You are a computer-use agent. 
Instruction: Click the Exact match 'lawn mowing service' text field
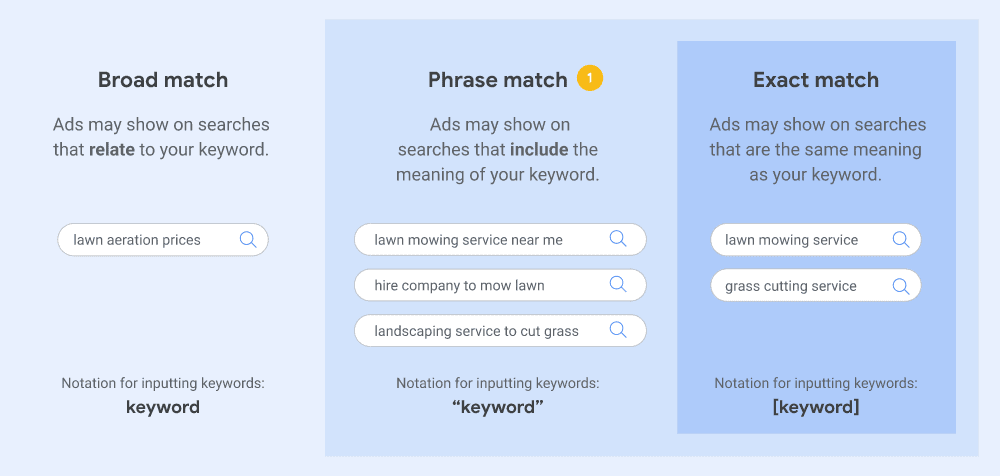(x=816, y=240)
